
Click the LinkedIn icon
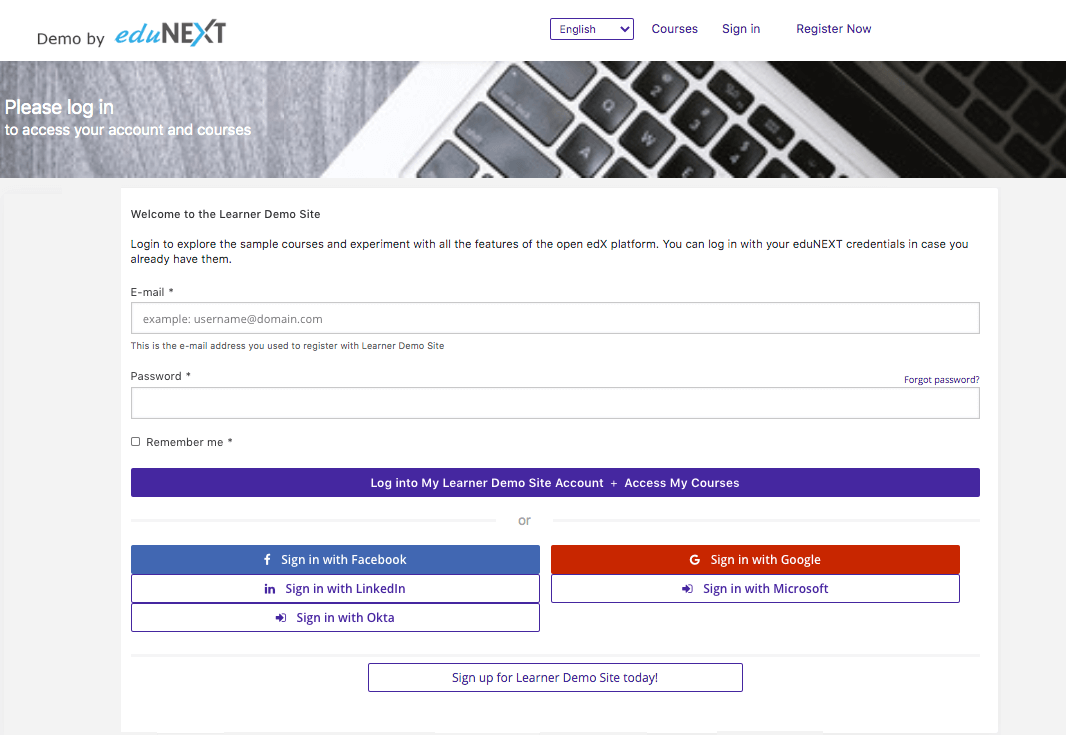[x=270, y=589]
